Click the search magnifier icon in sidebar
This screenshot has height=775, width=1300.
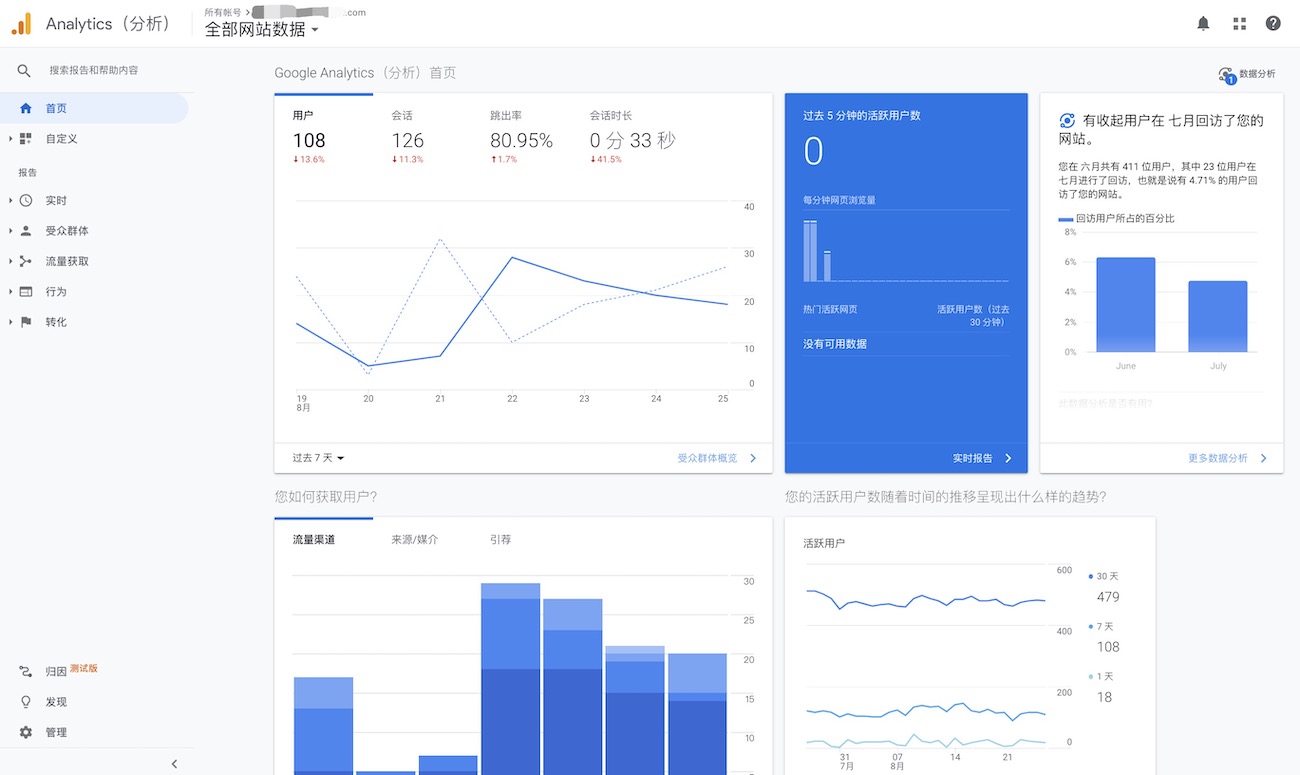25,71
